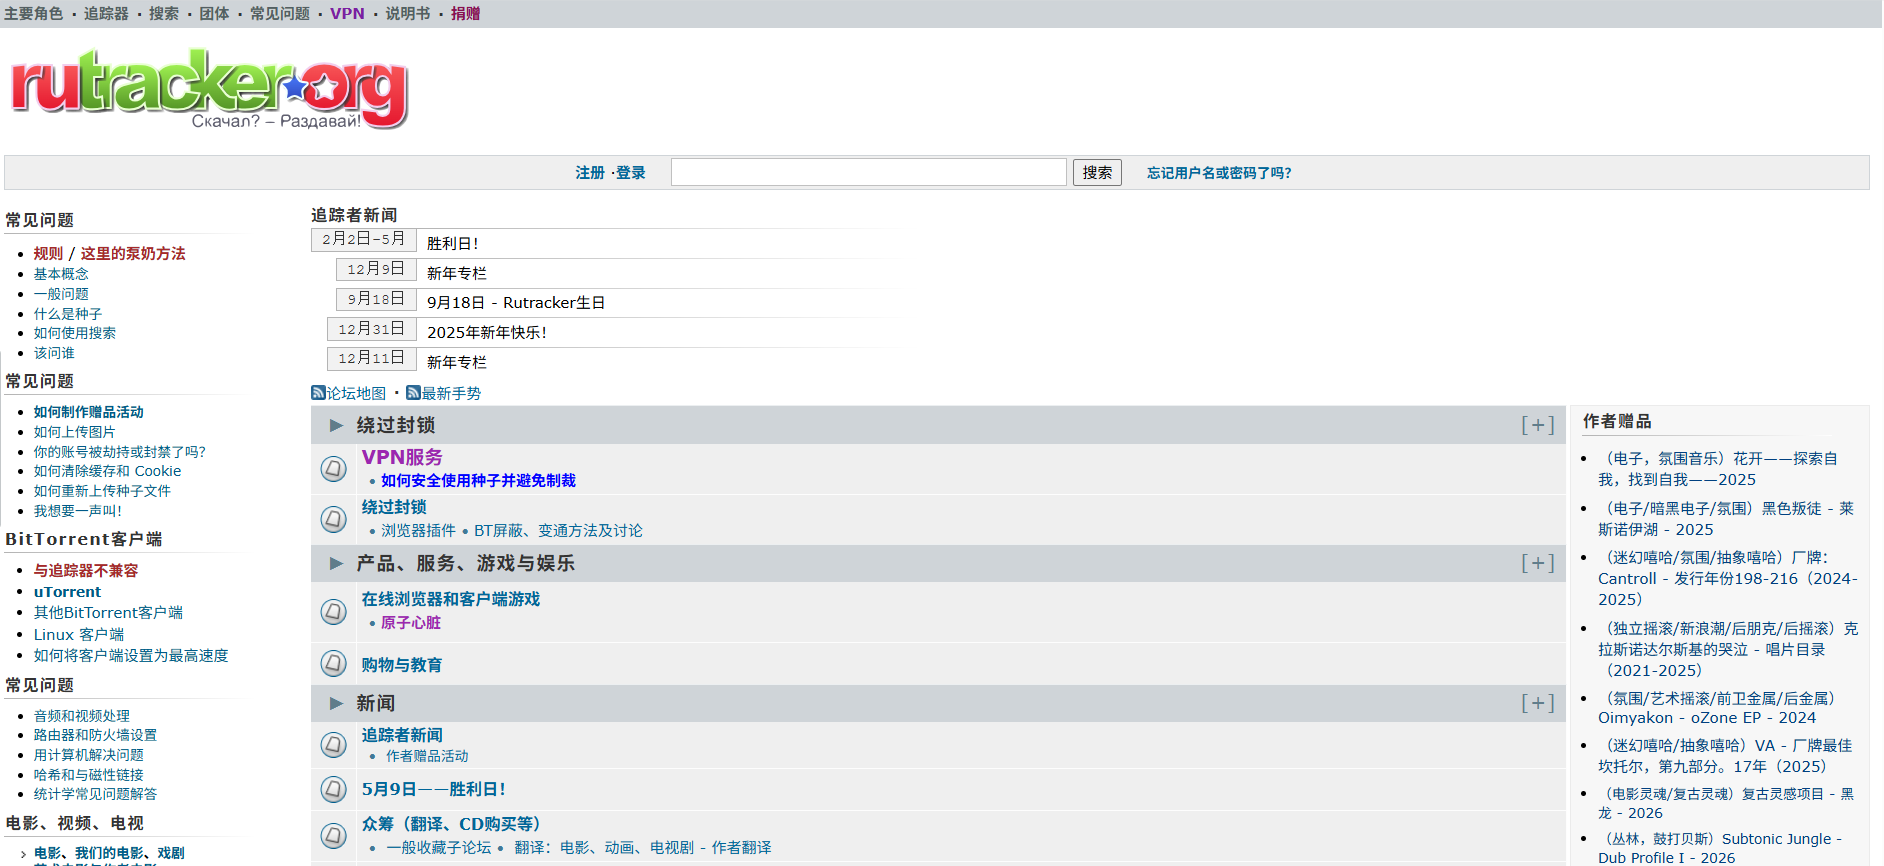Open the uTorrent sidebar link
Screen dimensions: 1884x866
[67, 591]
